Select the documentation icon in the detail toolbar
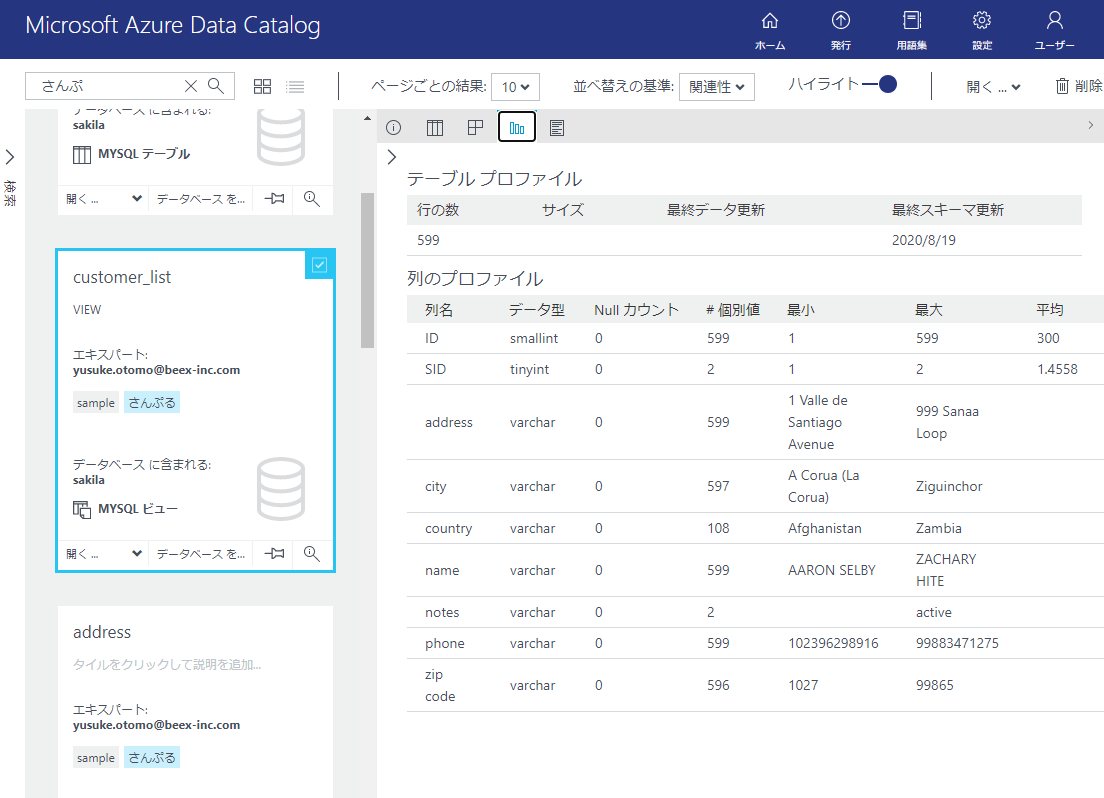Viewport: 1104px width, 798px height. click(x=556, y=127)
